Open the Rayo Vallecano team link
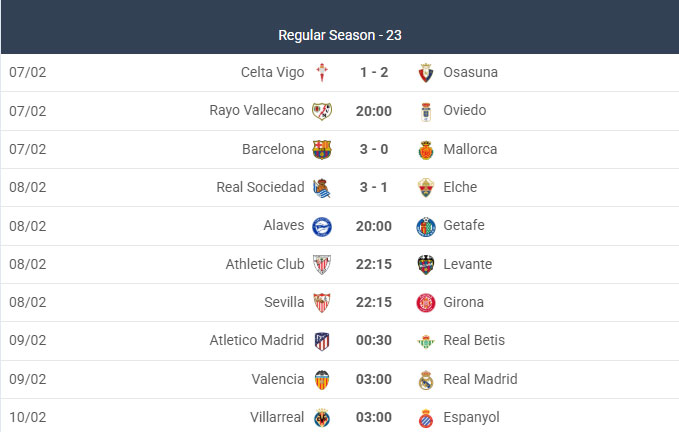Screen dimensions: 679x432 pyautogui.click(x=256, y=110)
